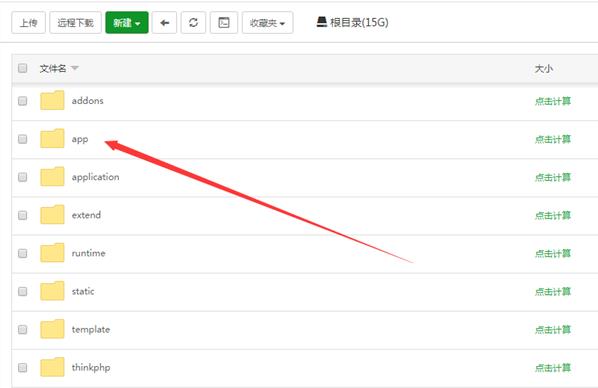
Task: Click the application folder icon
Action: (52, 177)
